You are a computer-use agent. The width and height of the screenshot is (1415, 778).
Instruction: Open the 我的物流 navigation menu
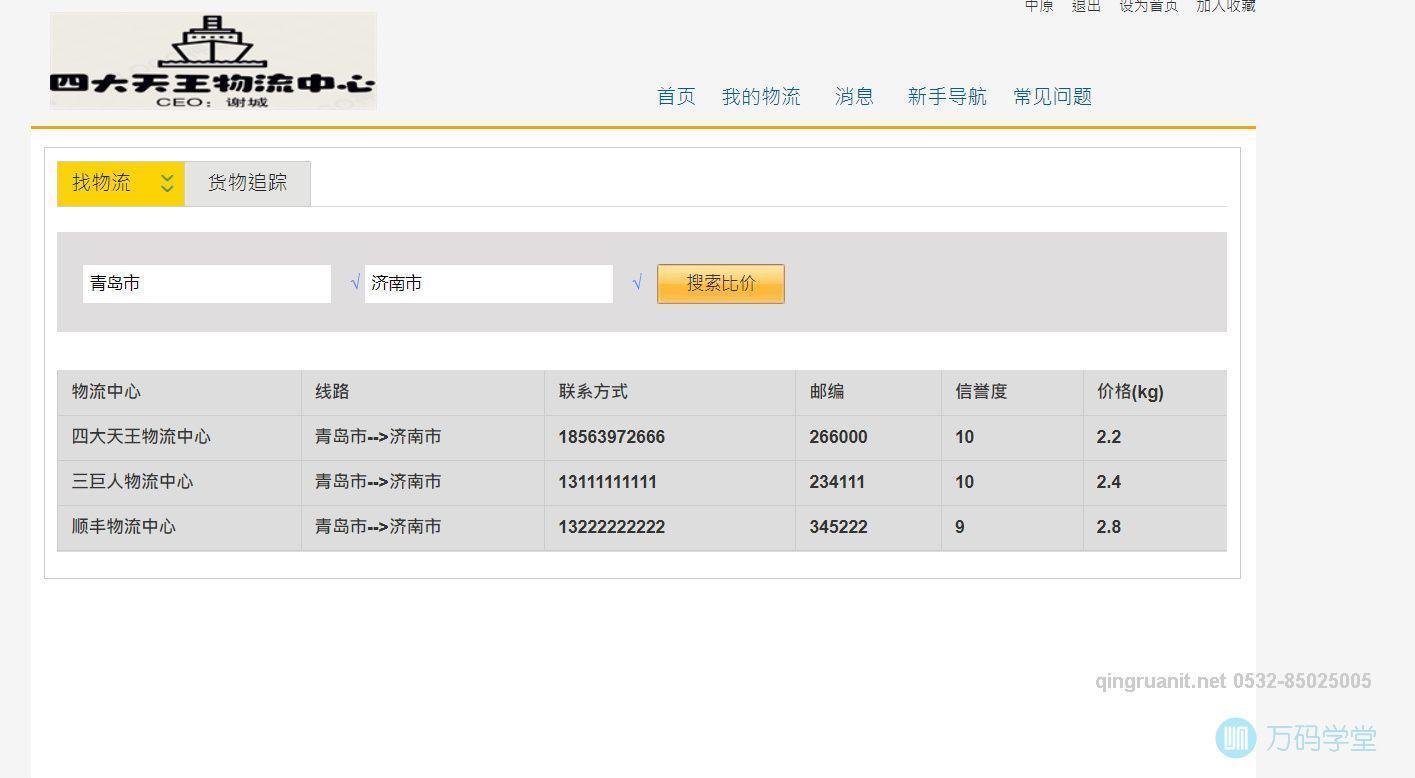(x=761, y=96)
